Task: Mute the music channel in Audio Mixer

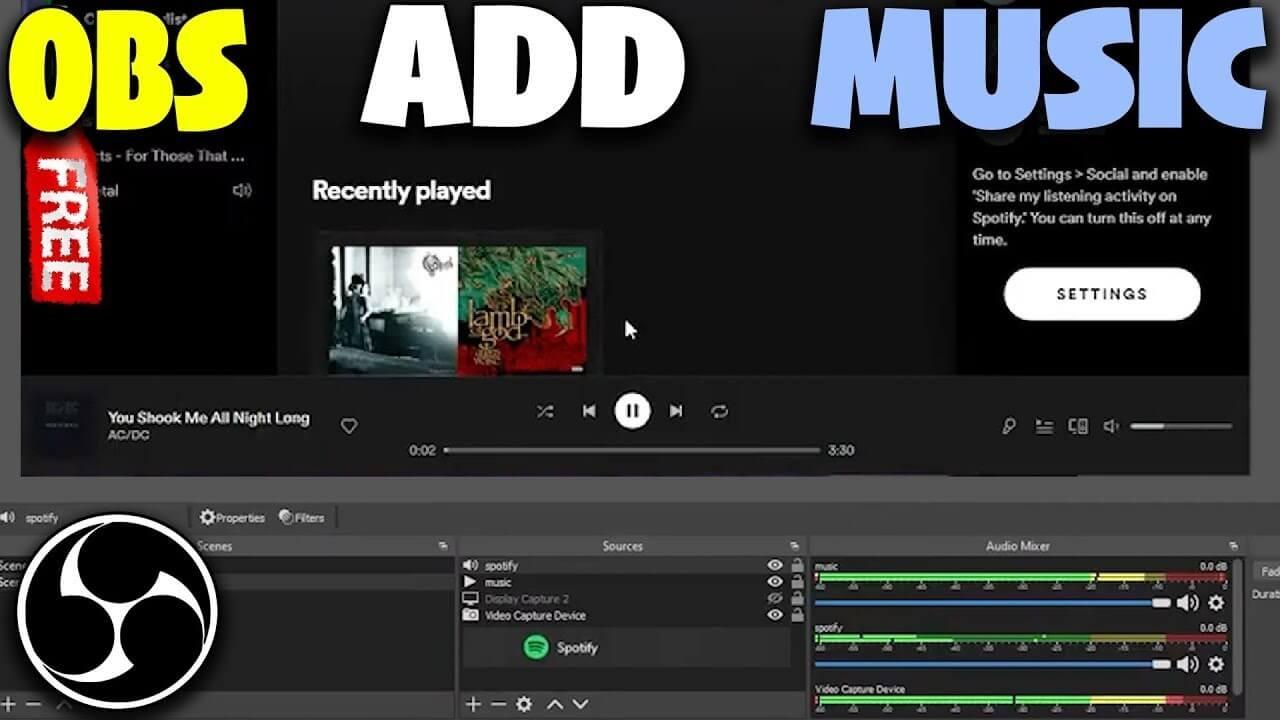Action: point(1187,603)
